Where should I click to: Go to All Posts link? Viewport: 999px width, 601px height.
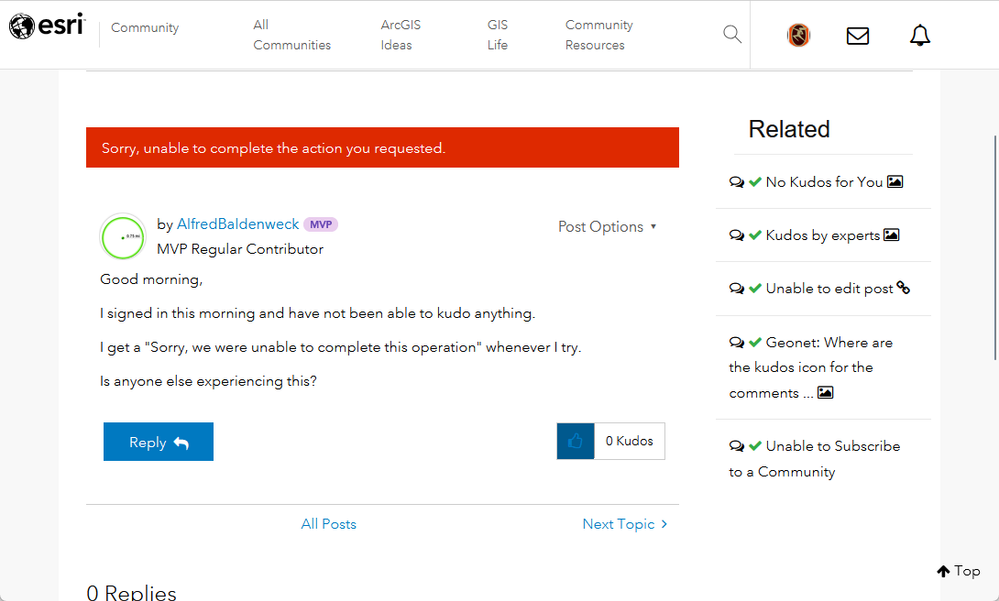329,524
